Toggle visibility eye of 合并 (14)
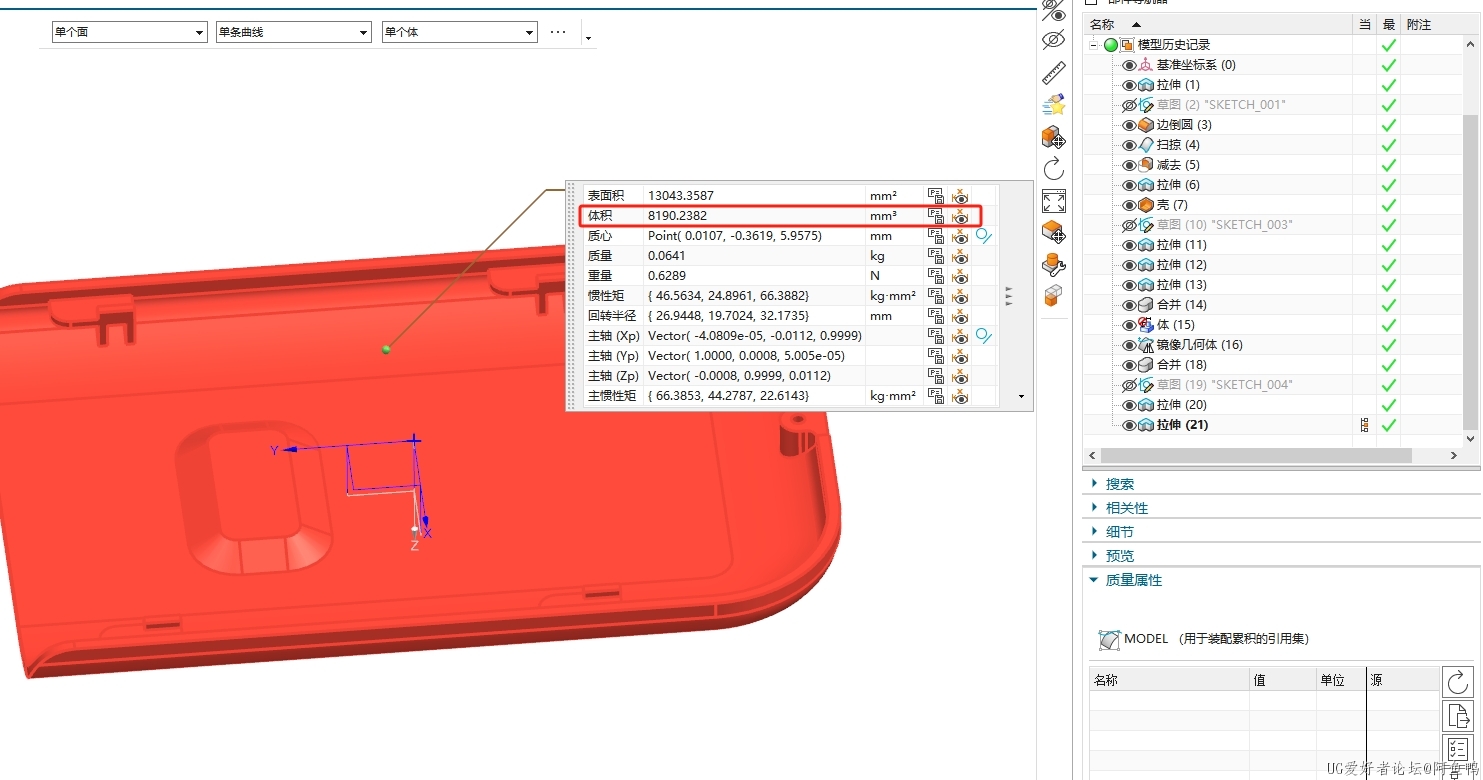The image size is (1483, 780). [1129, 305]
